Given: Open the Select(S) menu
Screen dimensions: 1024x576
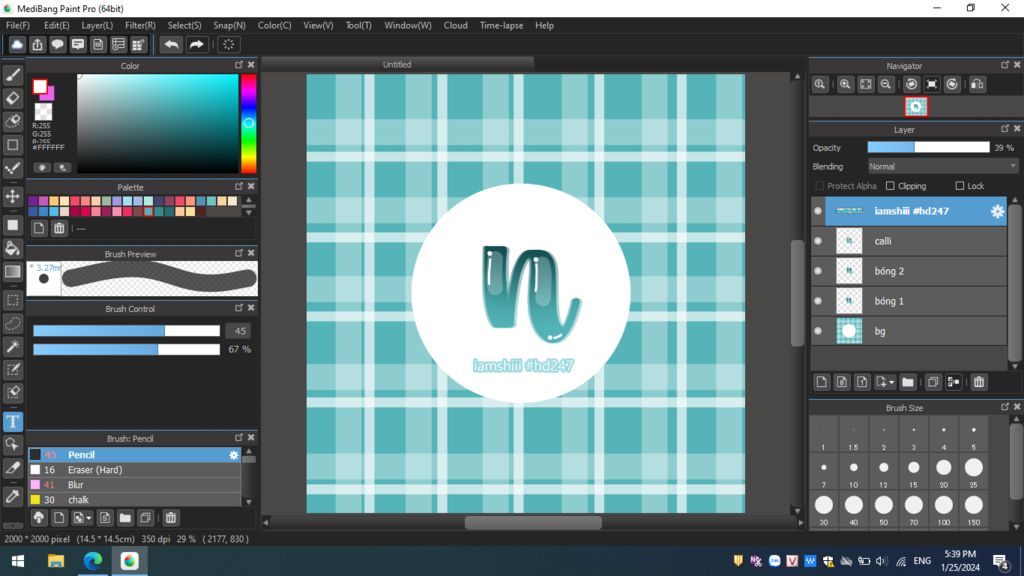Looking at the screenshot, I should click(x=184, y=25).
